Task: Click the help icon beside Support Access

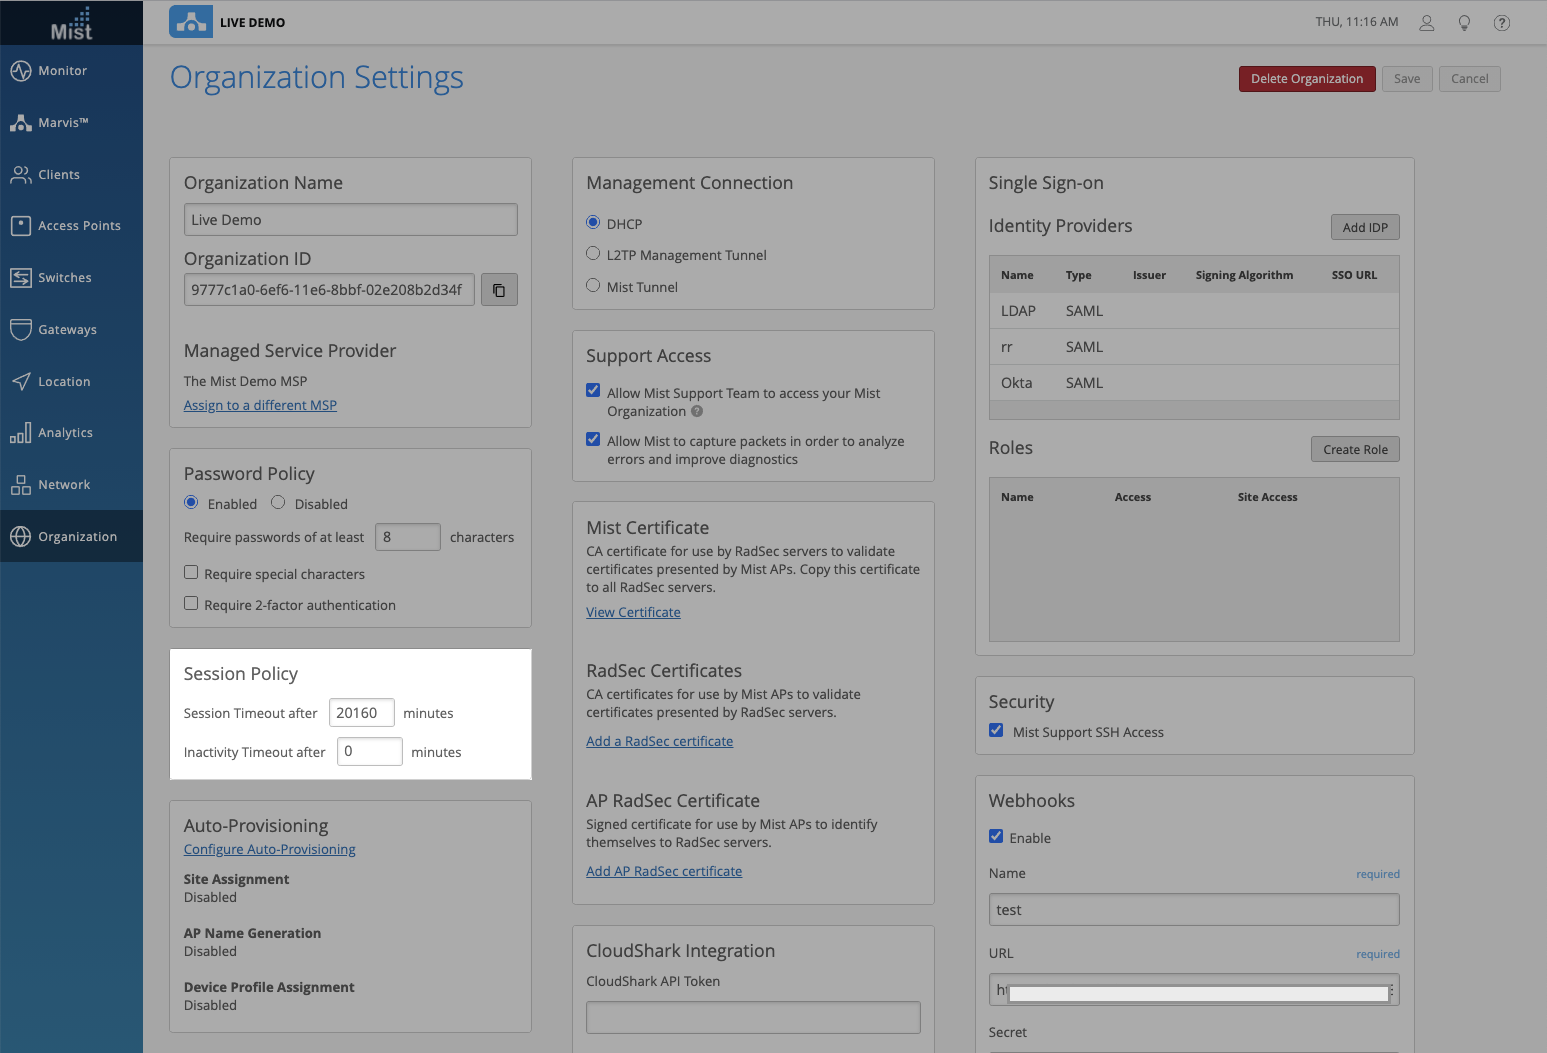Action: [697, 411]
